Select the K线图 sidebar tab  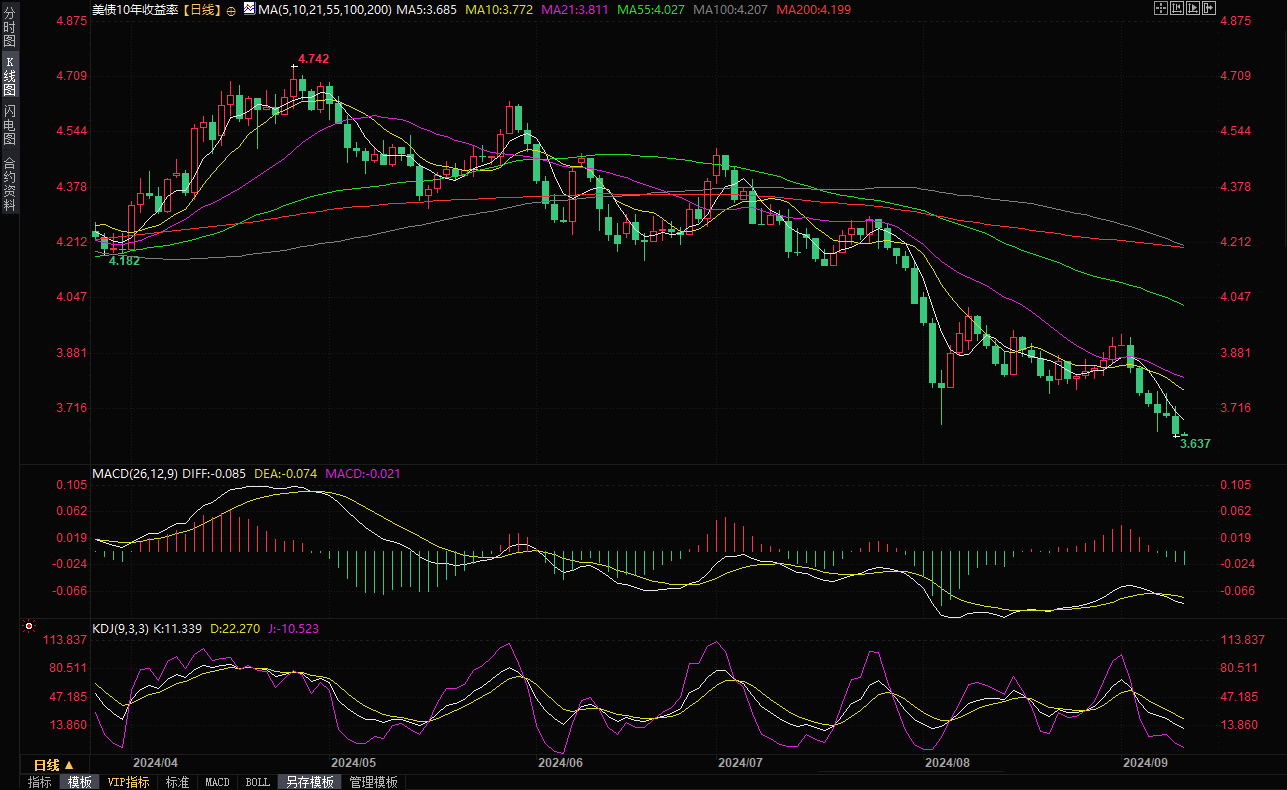point(9,76)
